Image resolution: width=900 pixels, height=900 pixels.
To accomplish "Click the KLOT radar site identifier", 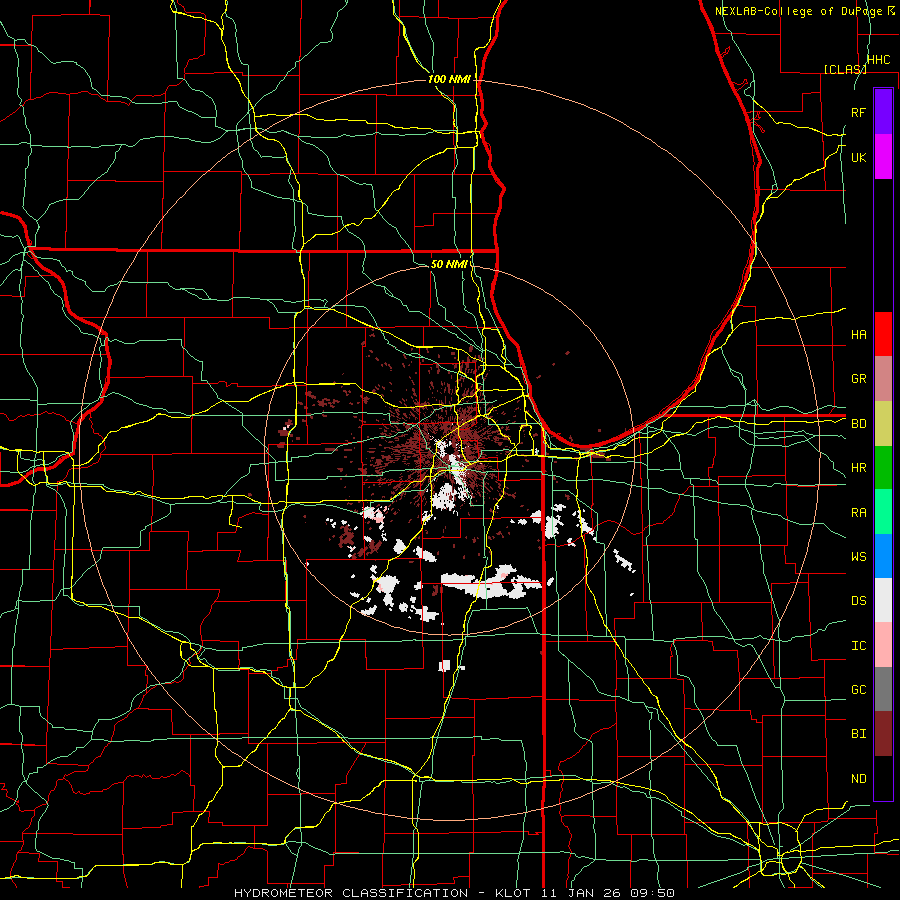I will 513,893.
